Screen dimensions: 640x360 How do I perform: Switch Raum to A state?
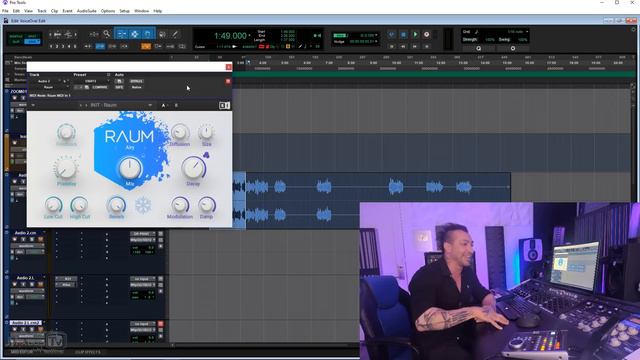(163, 105)
